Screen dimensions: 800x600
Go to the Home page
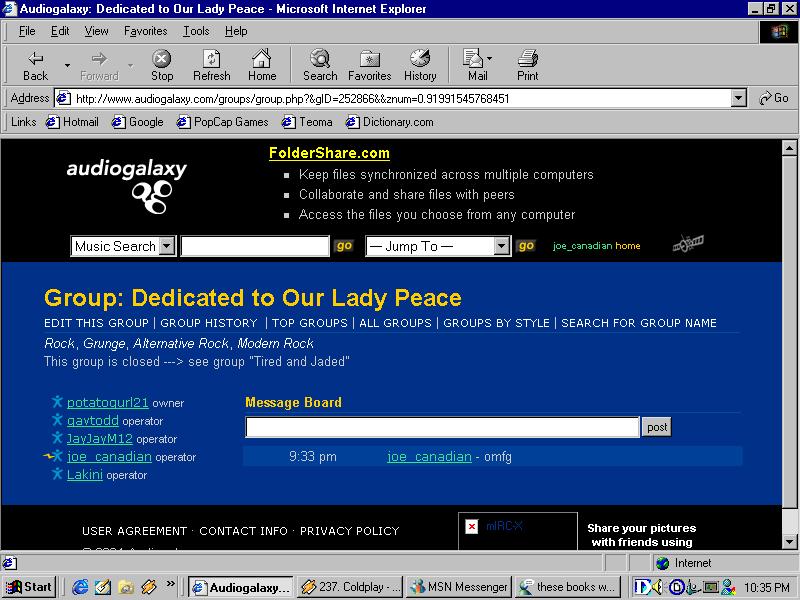(x=262, y=65)
